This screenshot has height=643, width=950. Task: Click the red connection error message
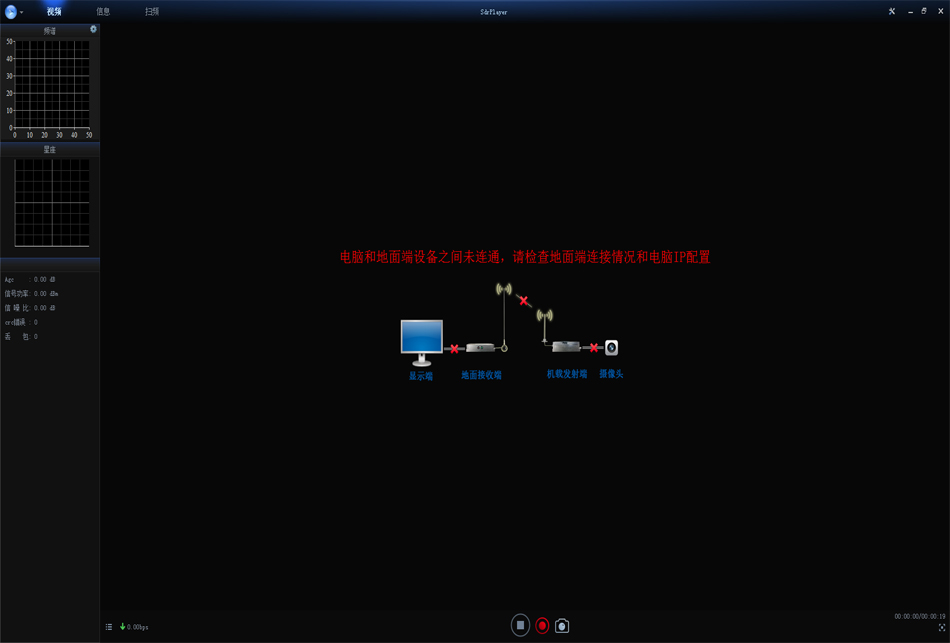pyautogui.click(x=525, y=257)
